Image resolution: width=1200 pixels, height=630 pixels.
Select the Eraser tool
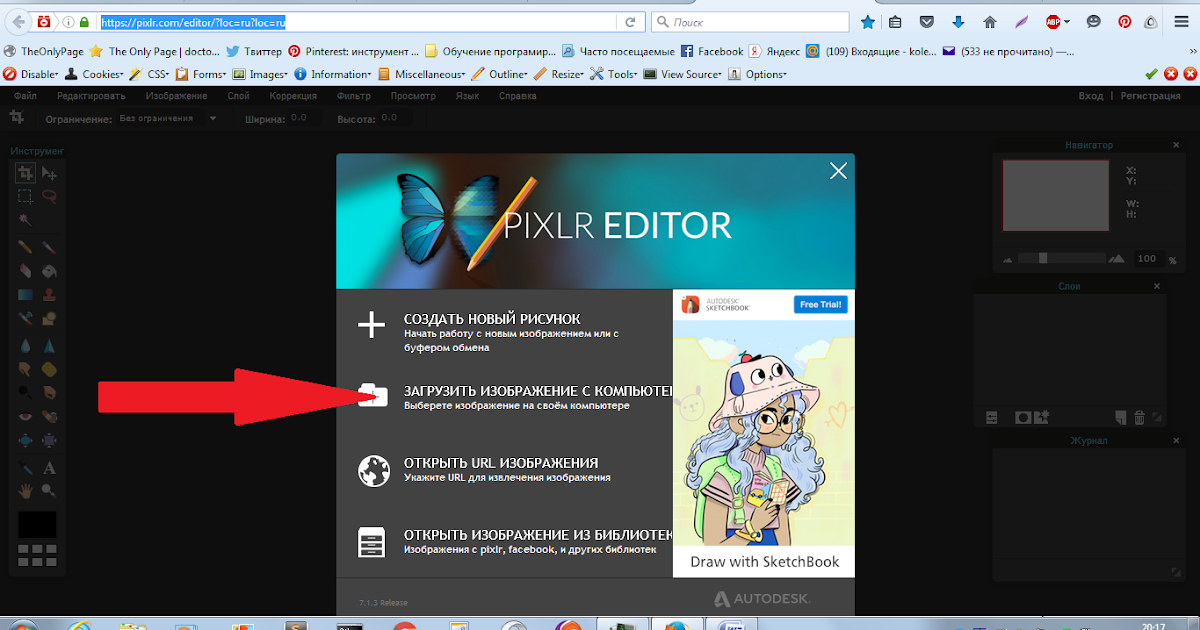tap(26, 270)
